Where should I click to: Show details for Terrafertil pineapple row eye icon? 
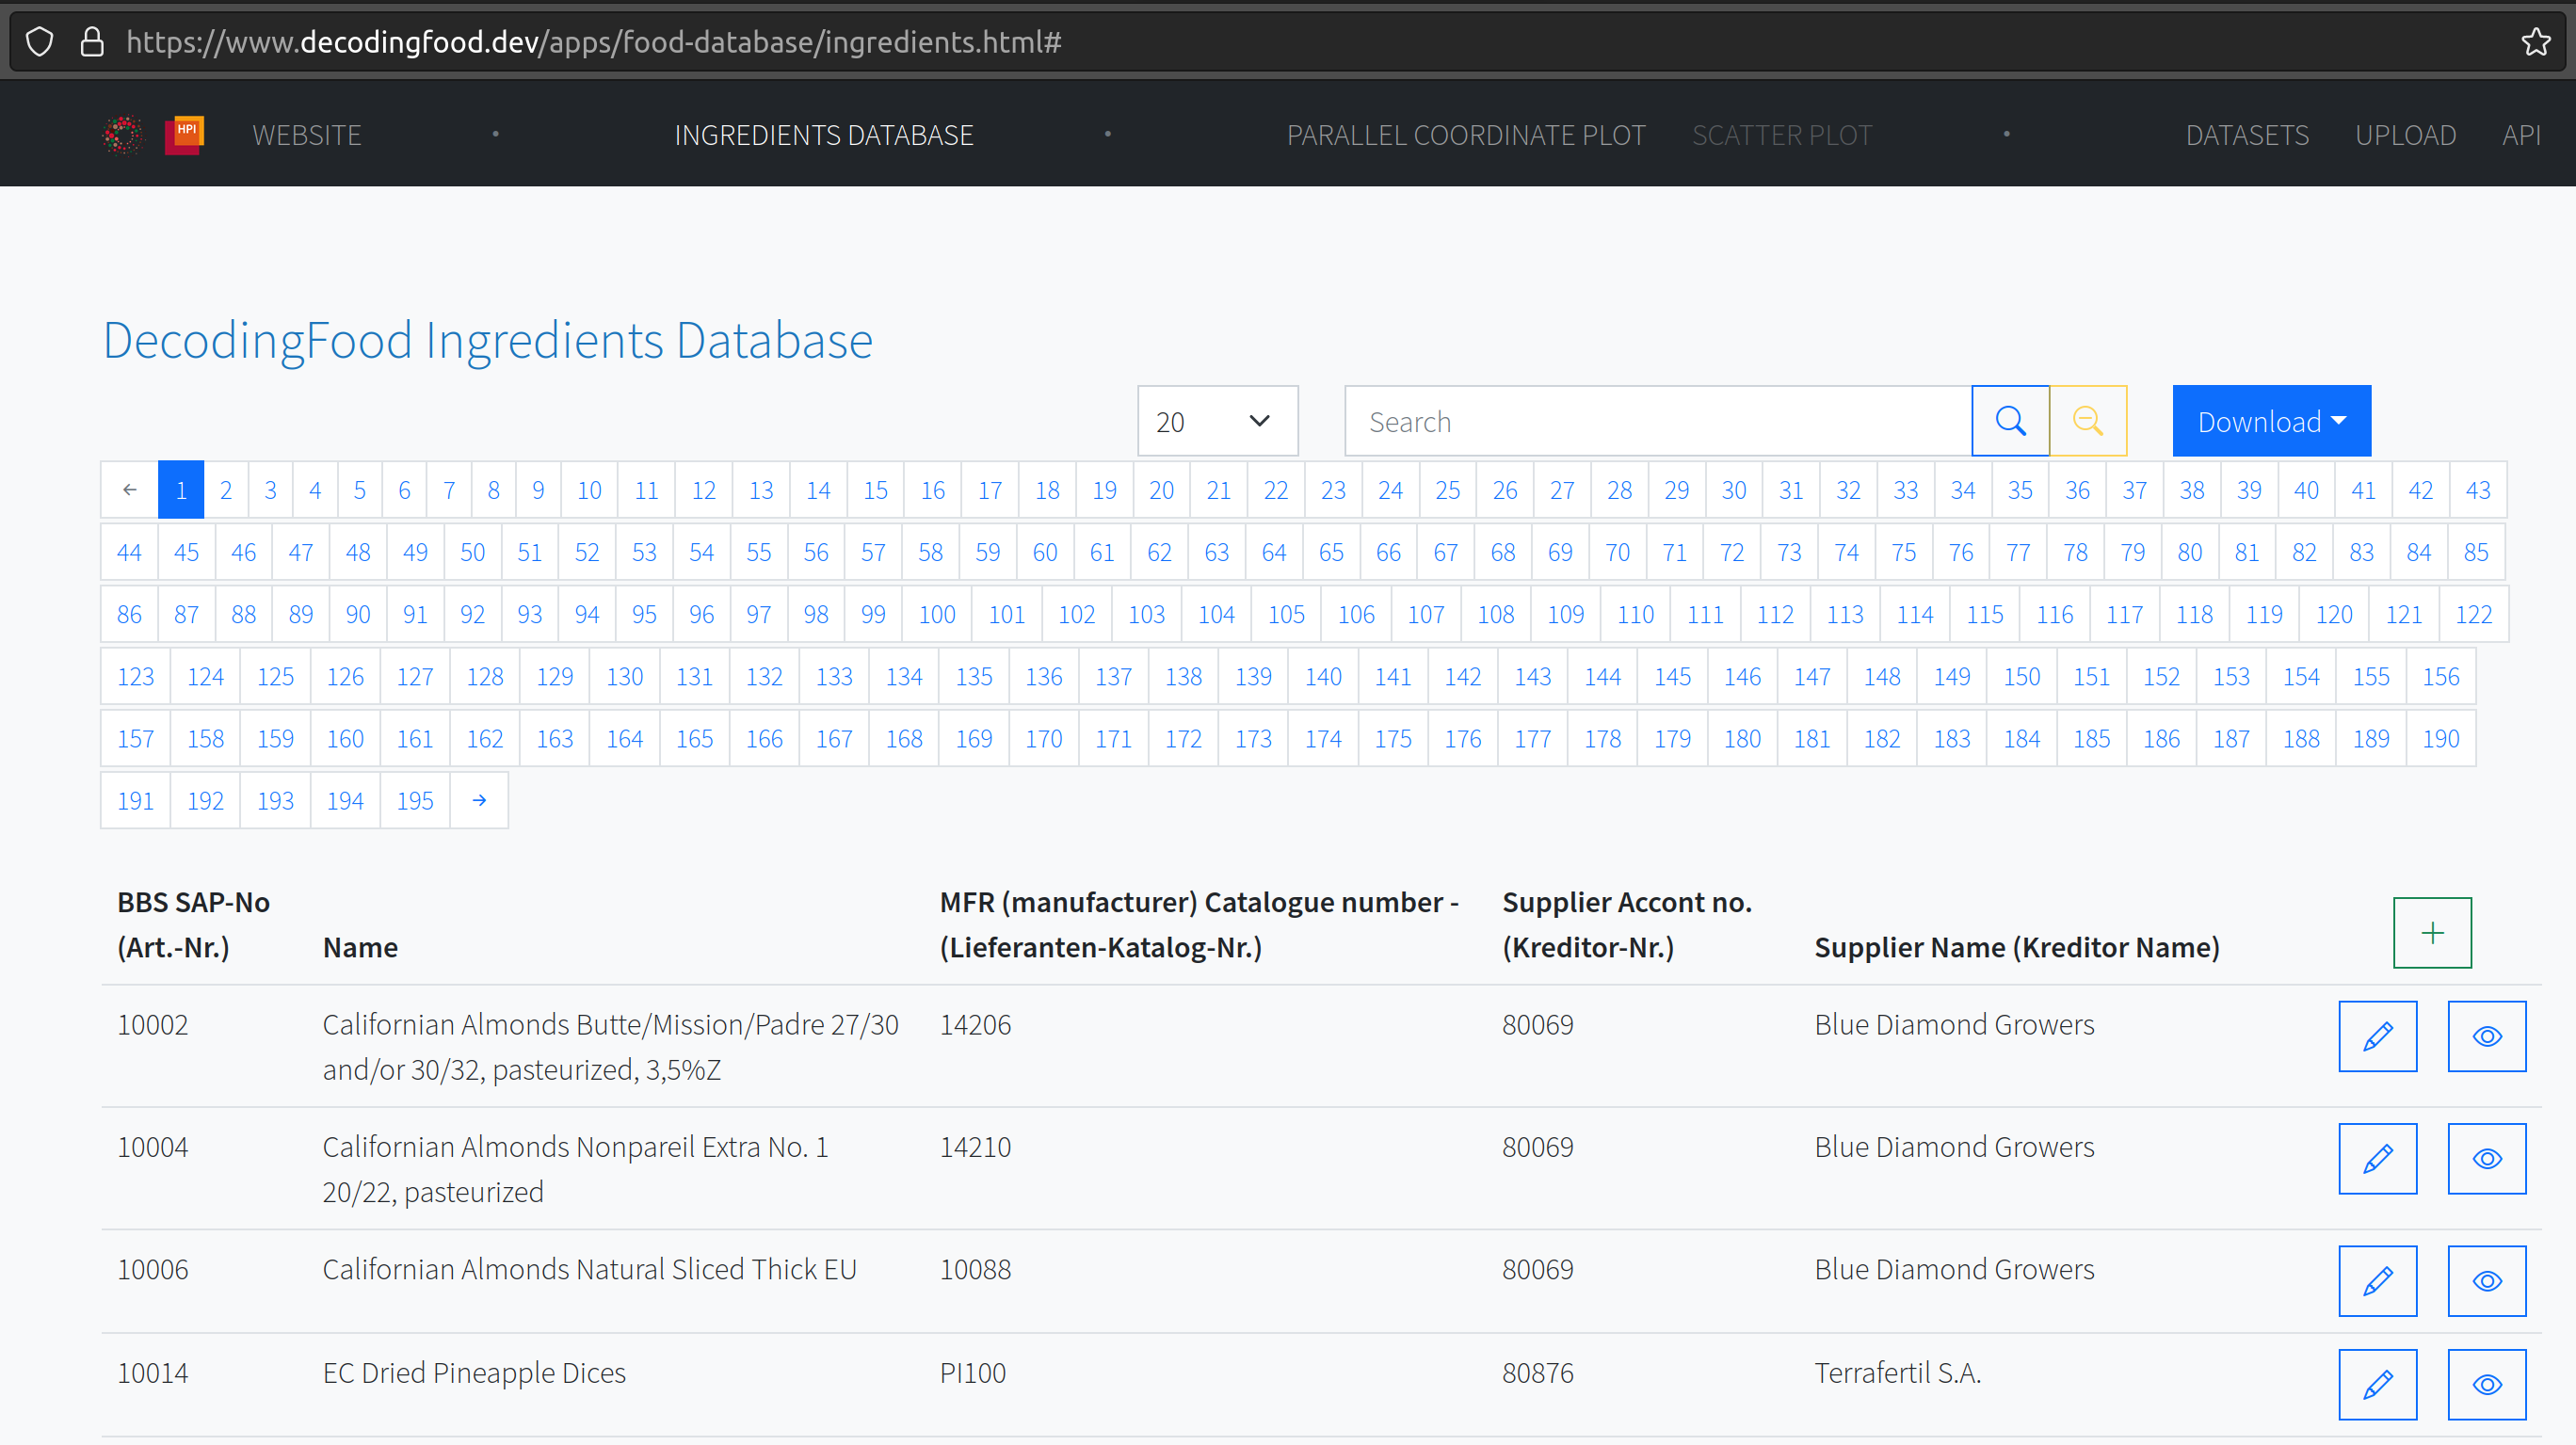[x=2486, y=1384]
